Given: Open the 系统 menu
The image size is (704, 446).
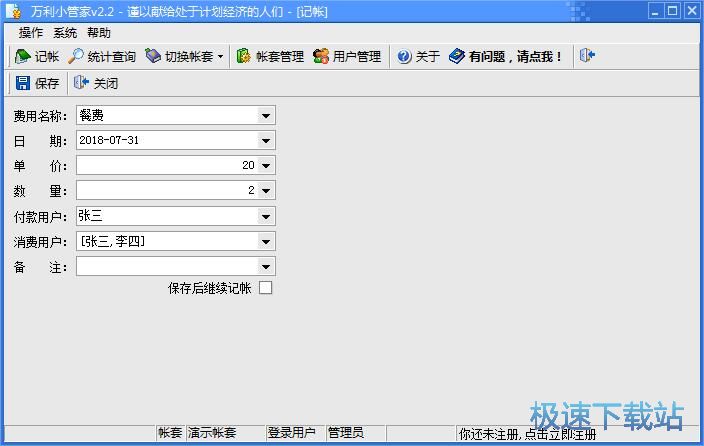Looking at the screenshot, I should (x=65, y=32).
